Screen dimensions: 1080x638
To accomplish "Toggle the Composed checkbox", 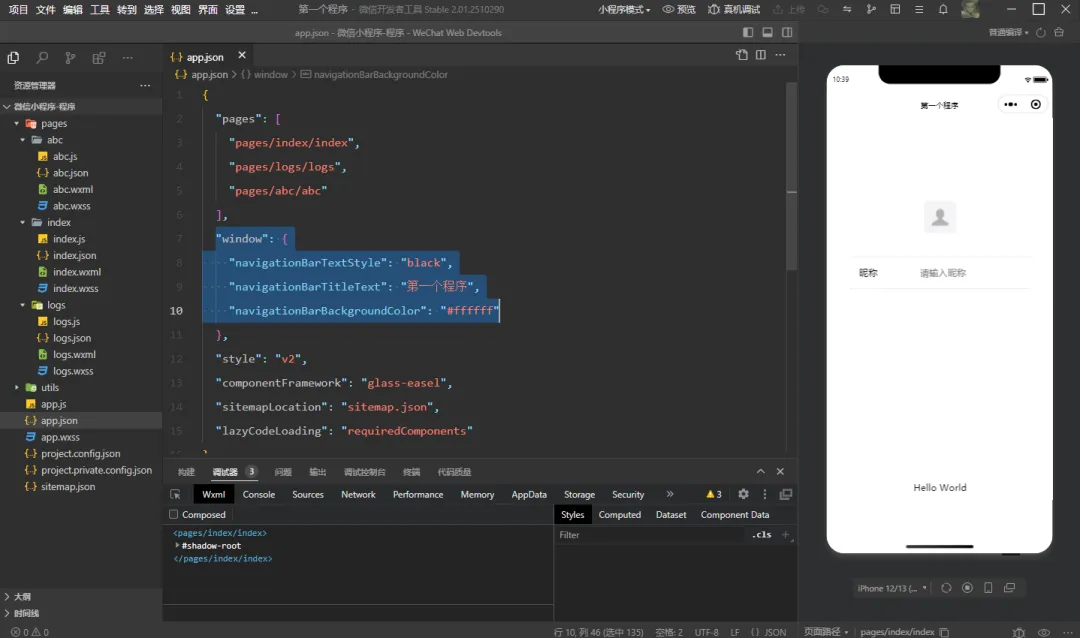I will point(174,514).
